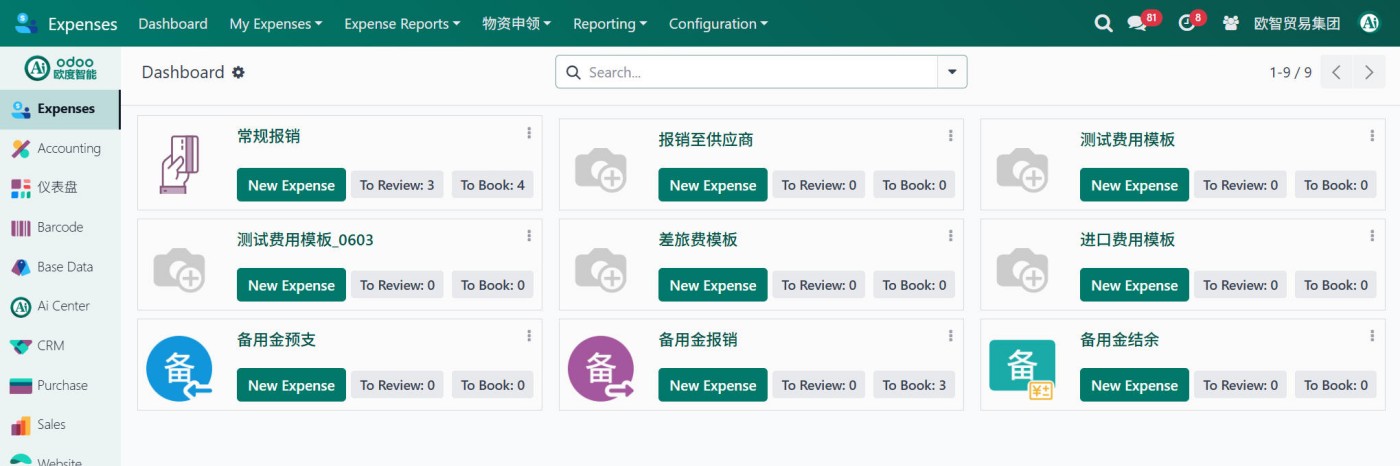The height and width of the screenshot is (466, 1400).
Task: Click the Expenses title in the top bar
Action: click(83, 23)
